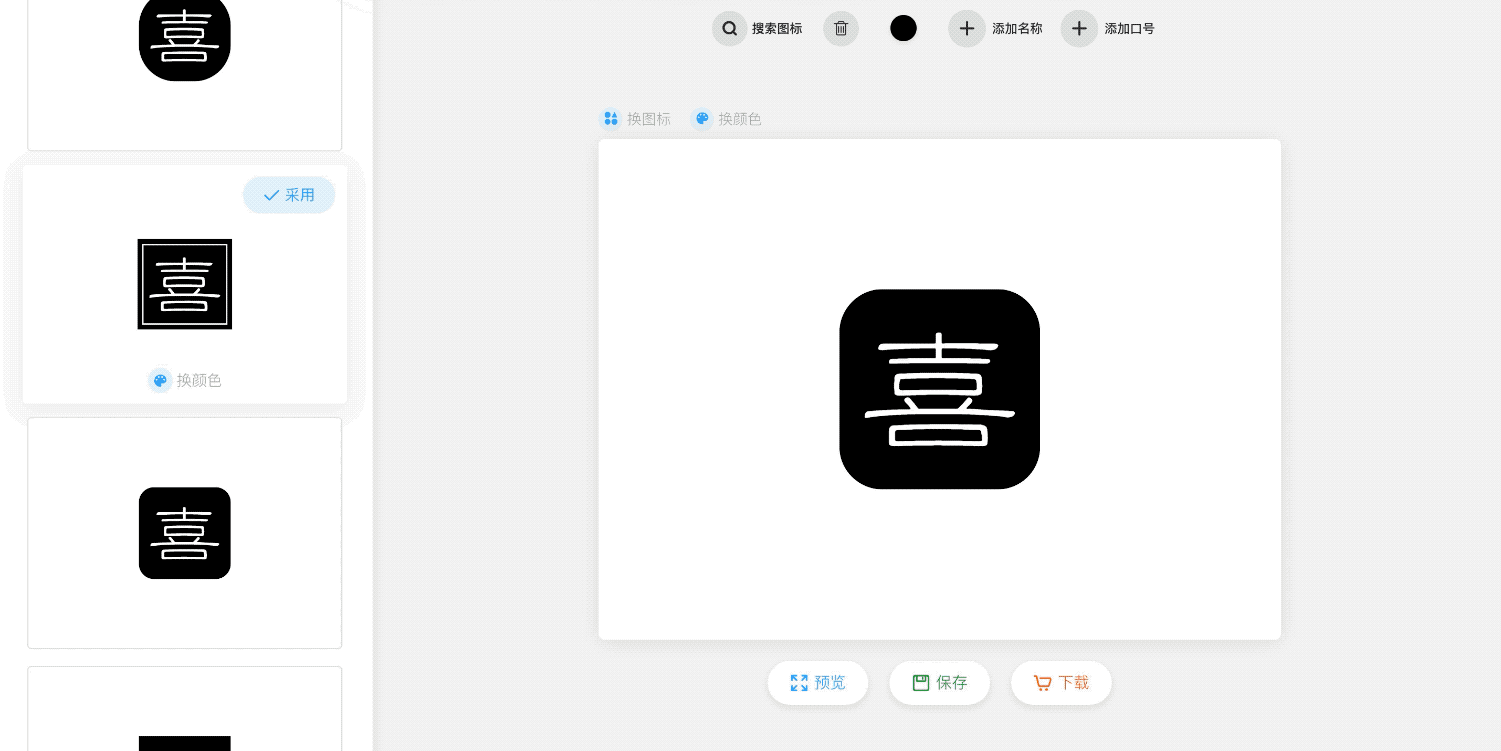Click the cart icon on 下载 button
The image size is (1501, 751).
point(1043,683)
